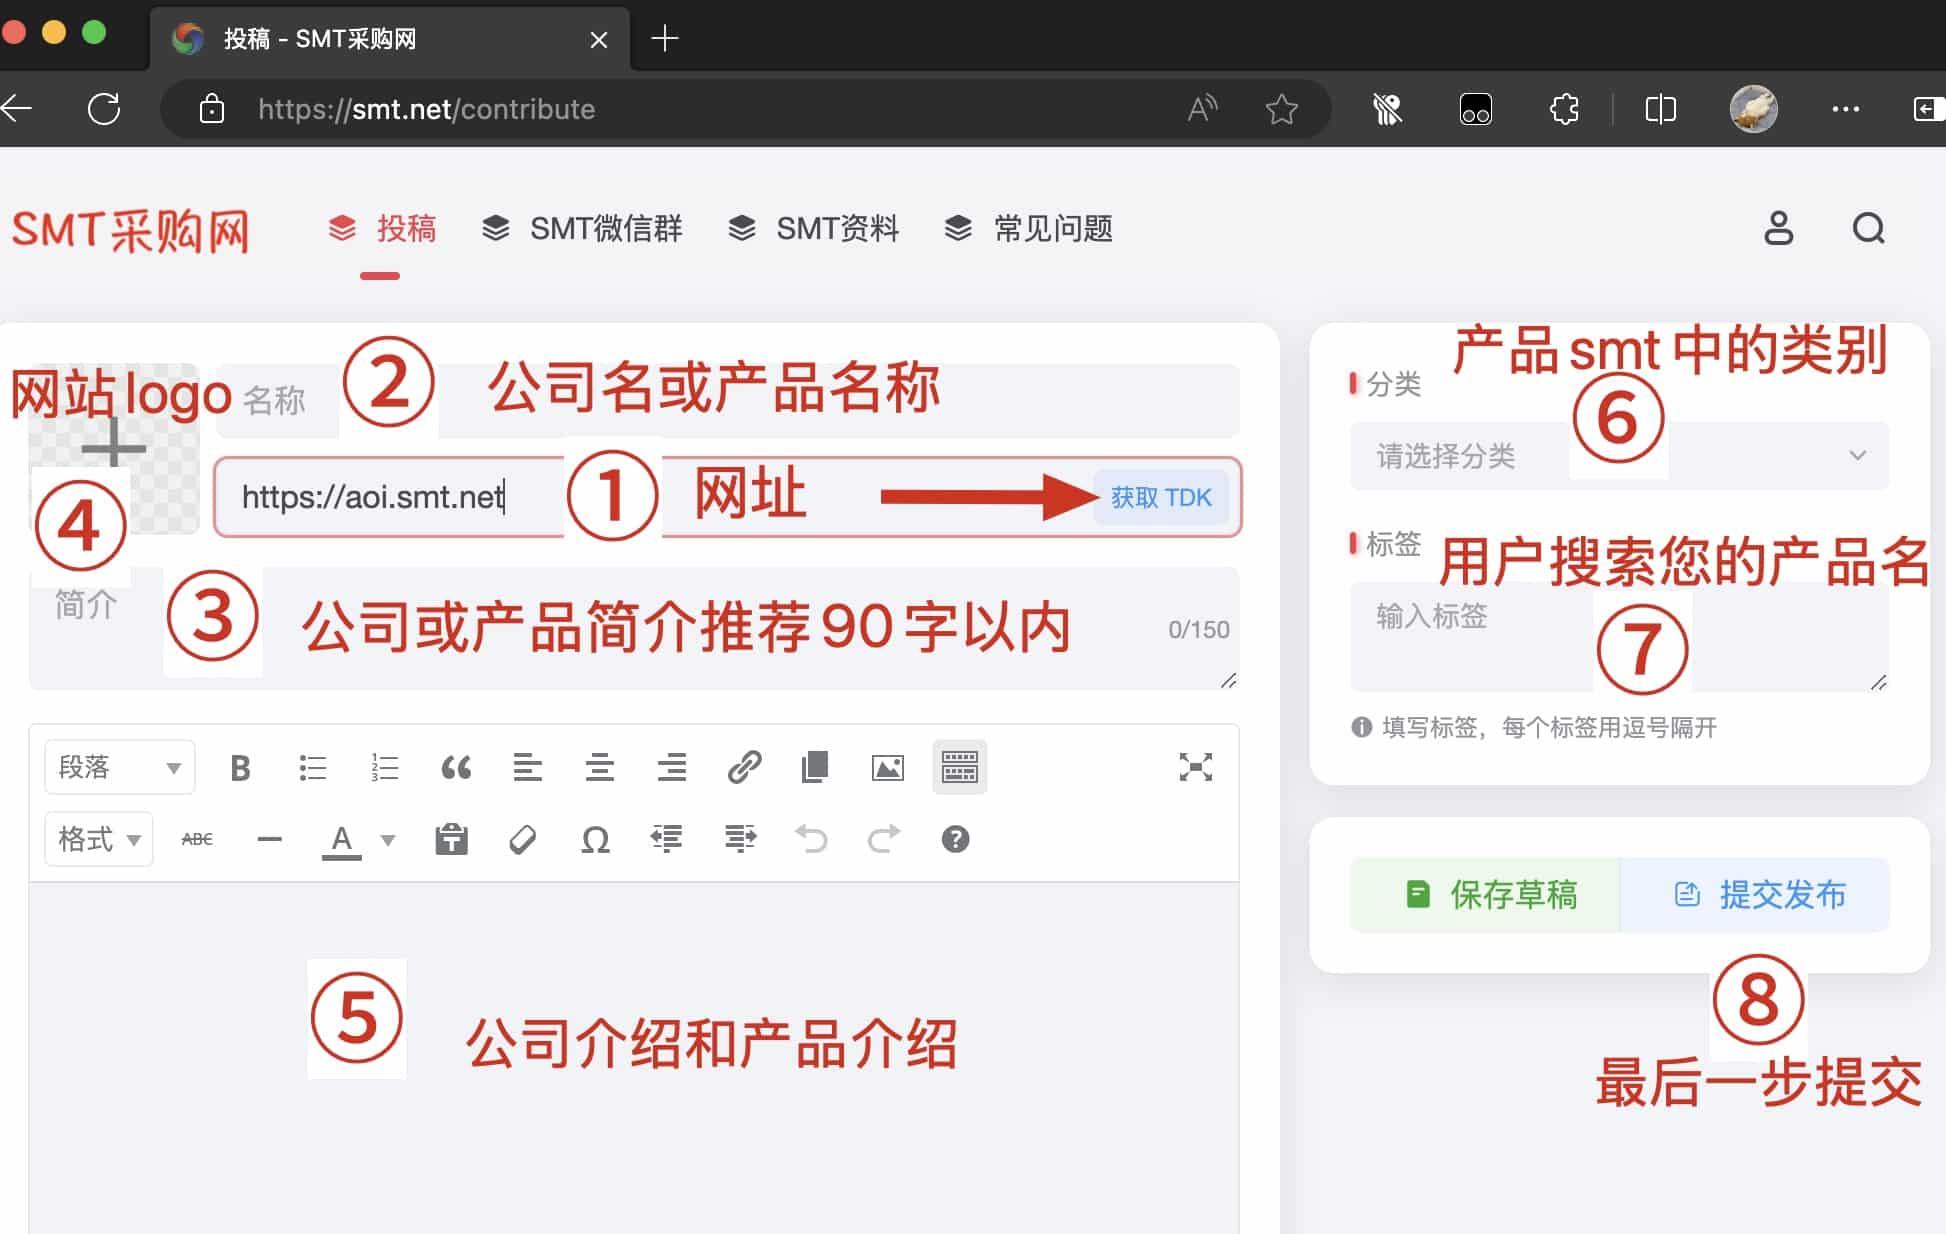Apply strikethrough formatting
The width and height of the screenshot is (1946, 1234).
[x=197, y=839]
